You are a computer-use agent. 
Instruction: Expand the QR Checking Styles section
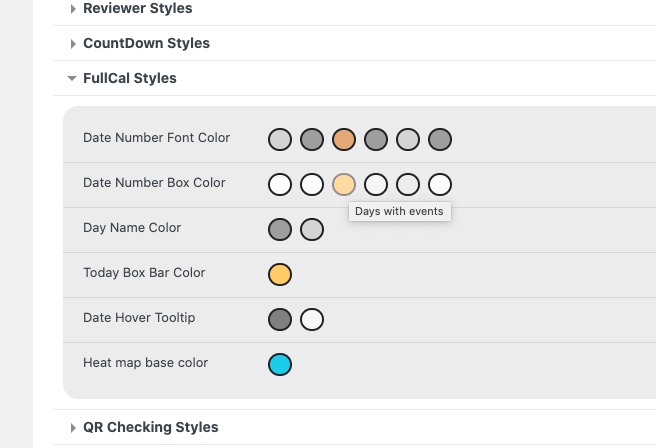point(150,427)
